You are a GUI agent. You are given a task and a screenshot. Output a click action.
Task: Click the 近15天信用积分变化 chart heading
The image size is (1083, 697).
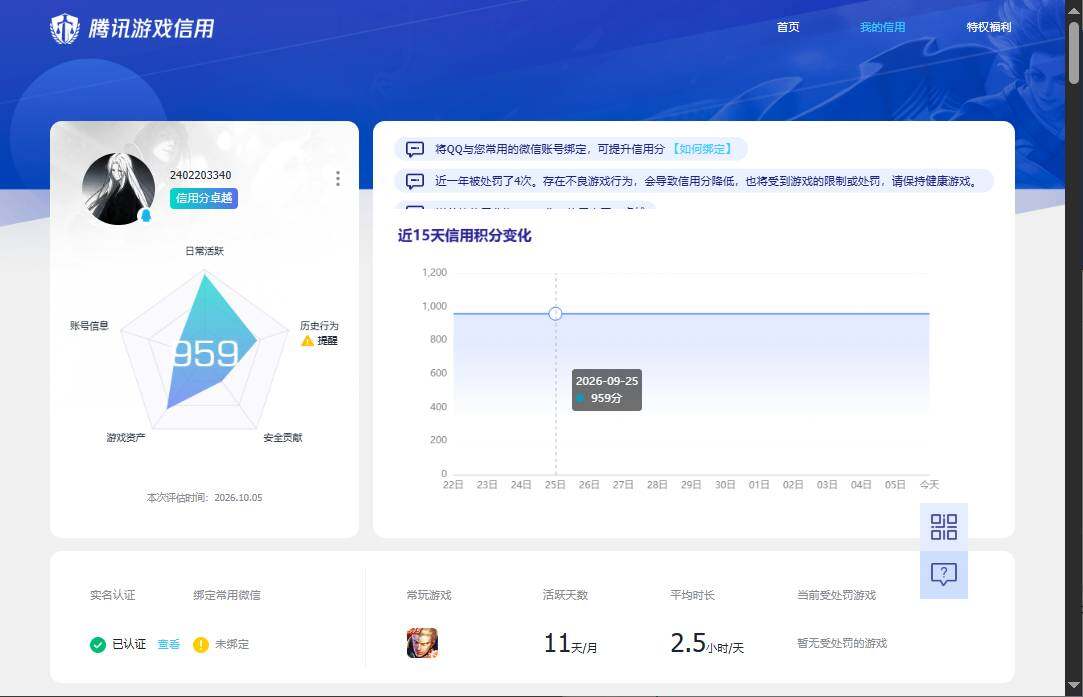464,236
